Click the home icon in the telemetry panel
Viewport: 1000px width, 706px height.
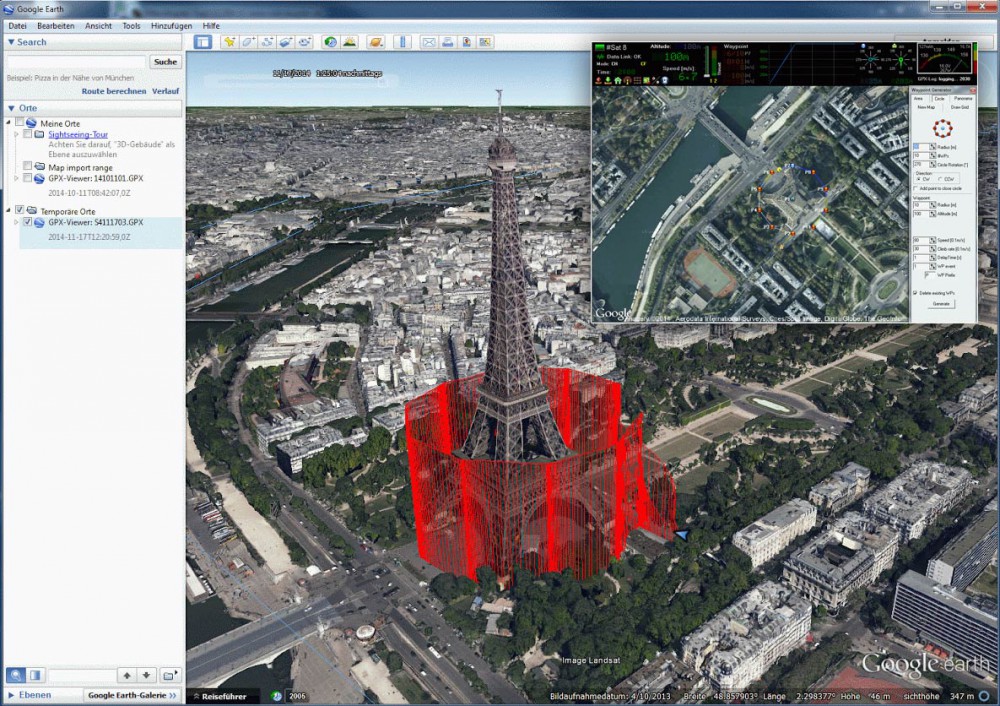click(618, 80)
